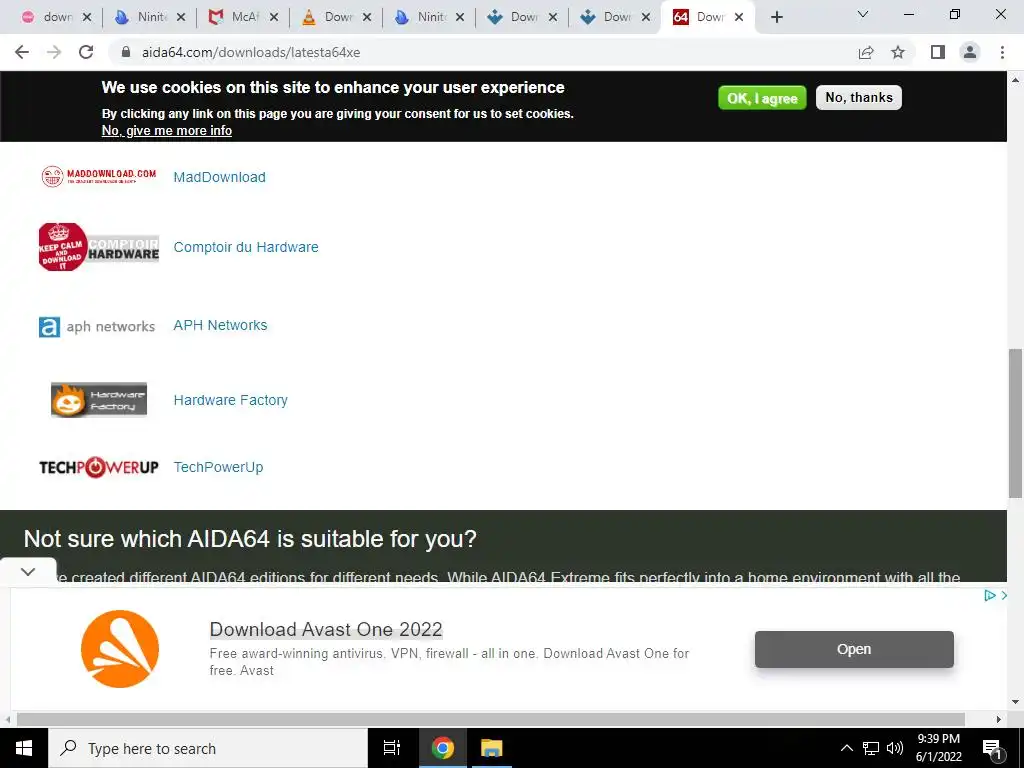
Task: Decline cookies with No, thanks
Action: pyautogui.click(x=859, y=97)
